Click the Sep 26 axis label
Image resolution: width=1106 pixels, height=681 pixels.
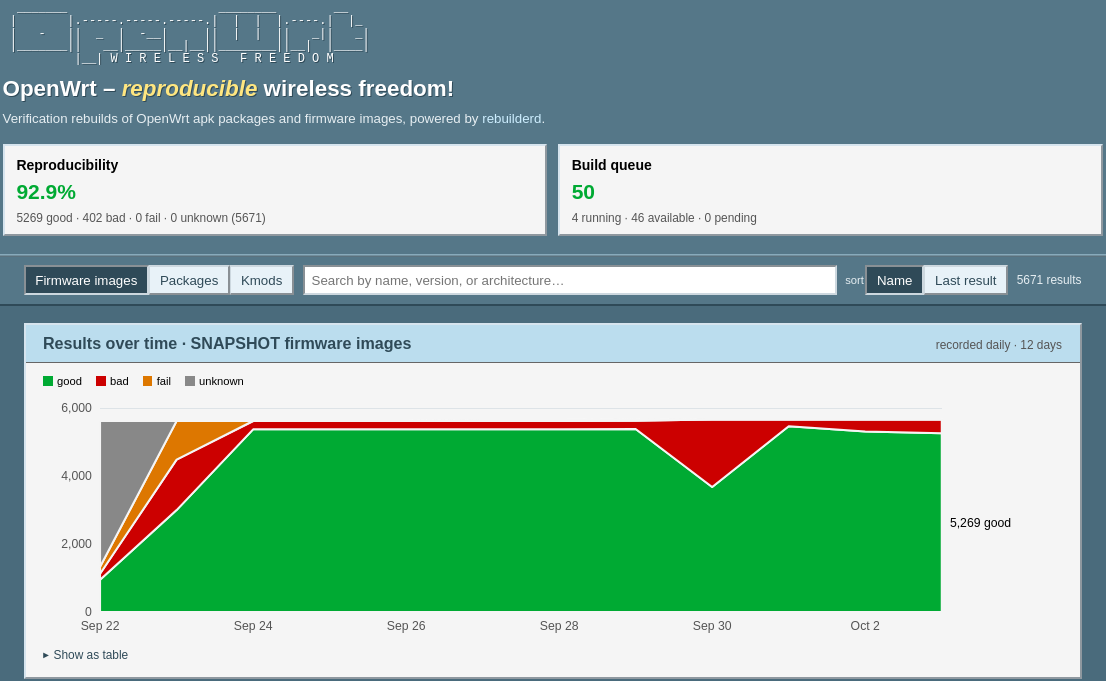point(406,626)
